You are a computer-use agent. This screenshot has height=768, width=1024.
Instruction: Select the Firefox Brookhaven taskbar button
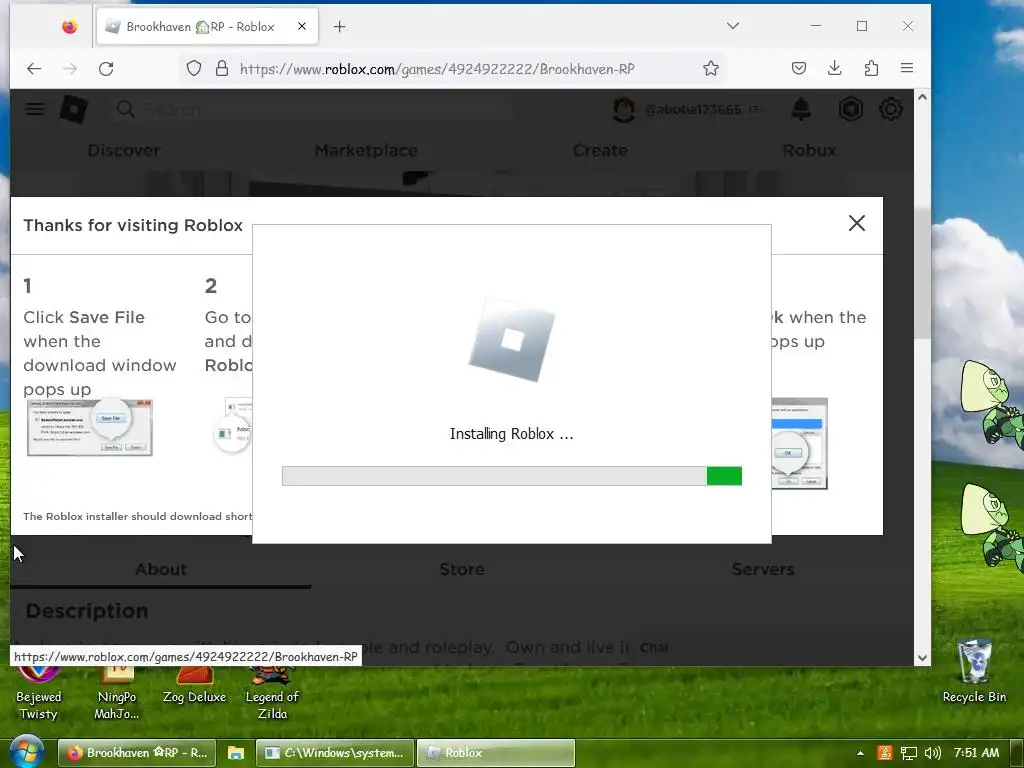coord(137,753)
